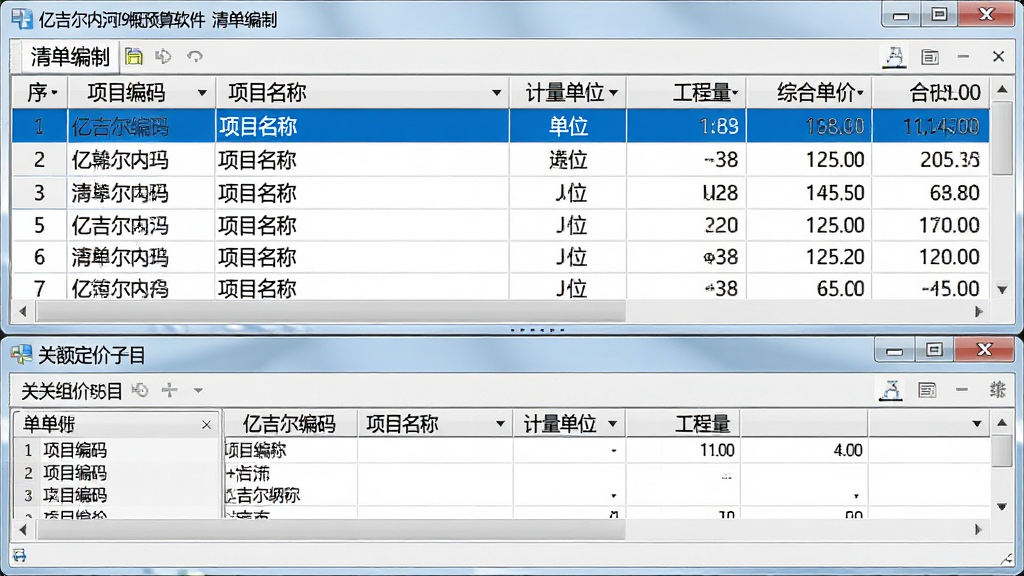Open the 计量单位 column dropdown in top table
Screen dimensions: 1024x576
point(613,93)
